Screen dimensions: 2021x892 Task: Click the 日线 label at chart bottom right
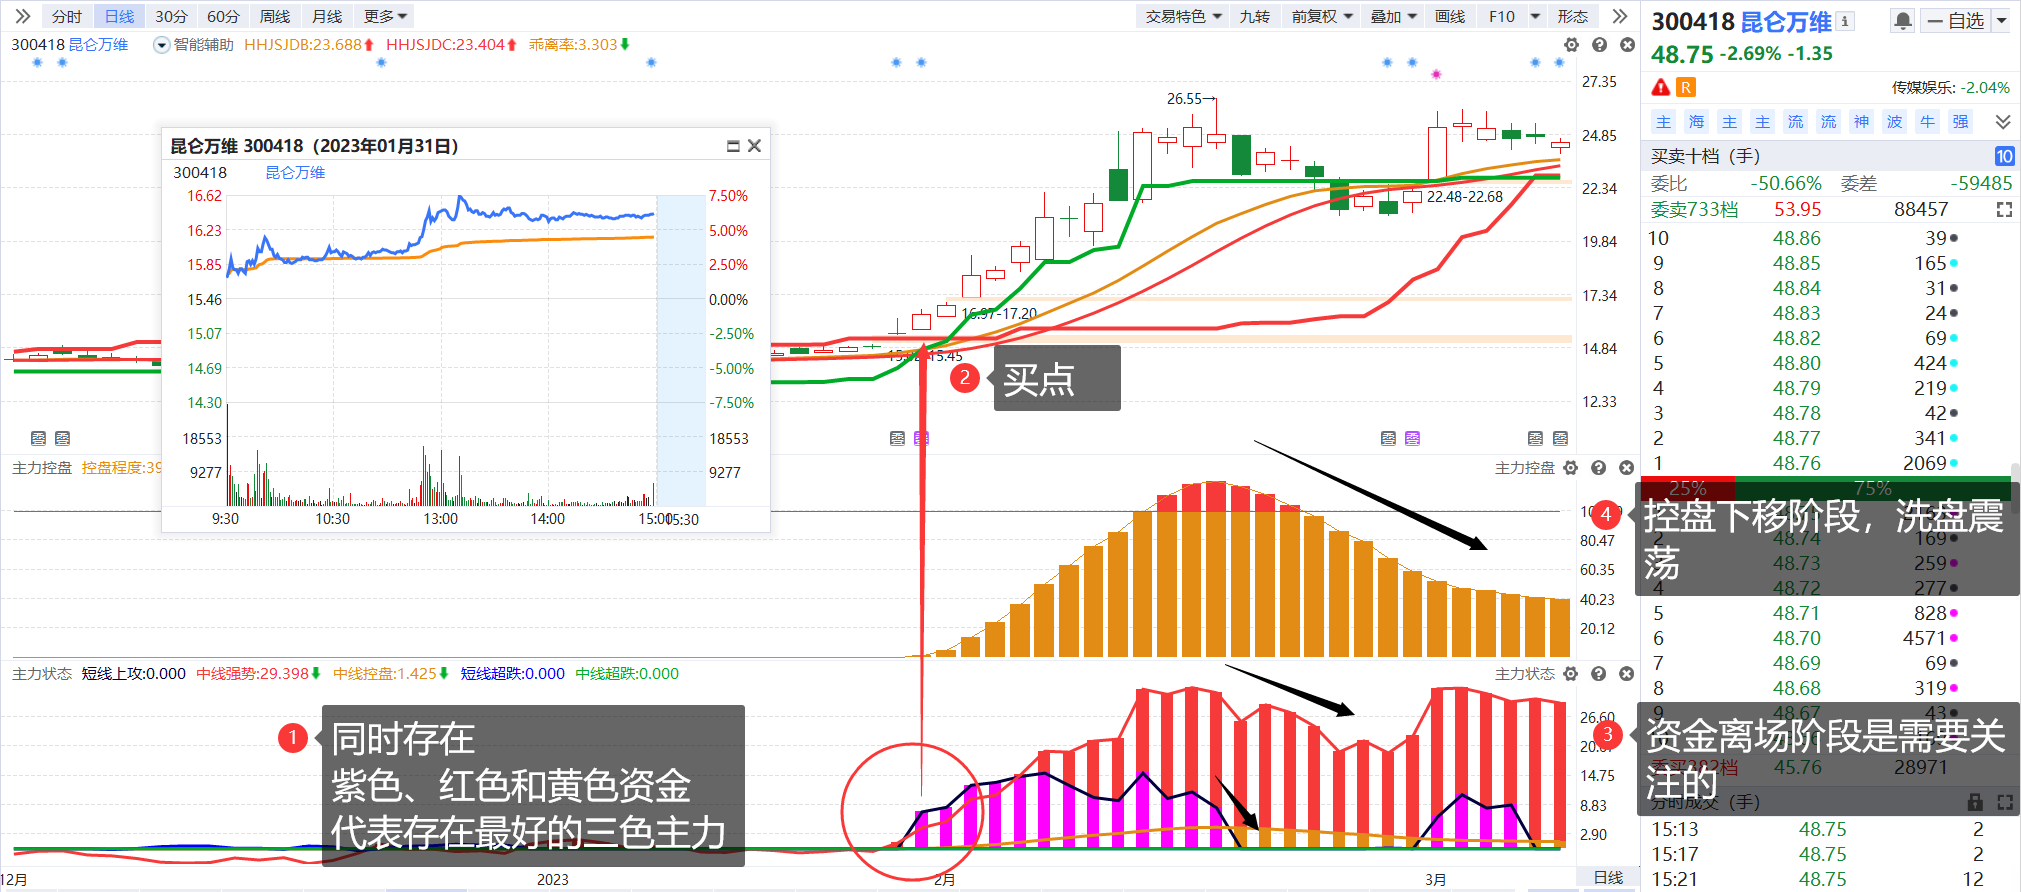[x=1608, y=877]
